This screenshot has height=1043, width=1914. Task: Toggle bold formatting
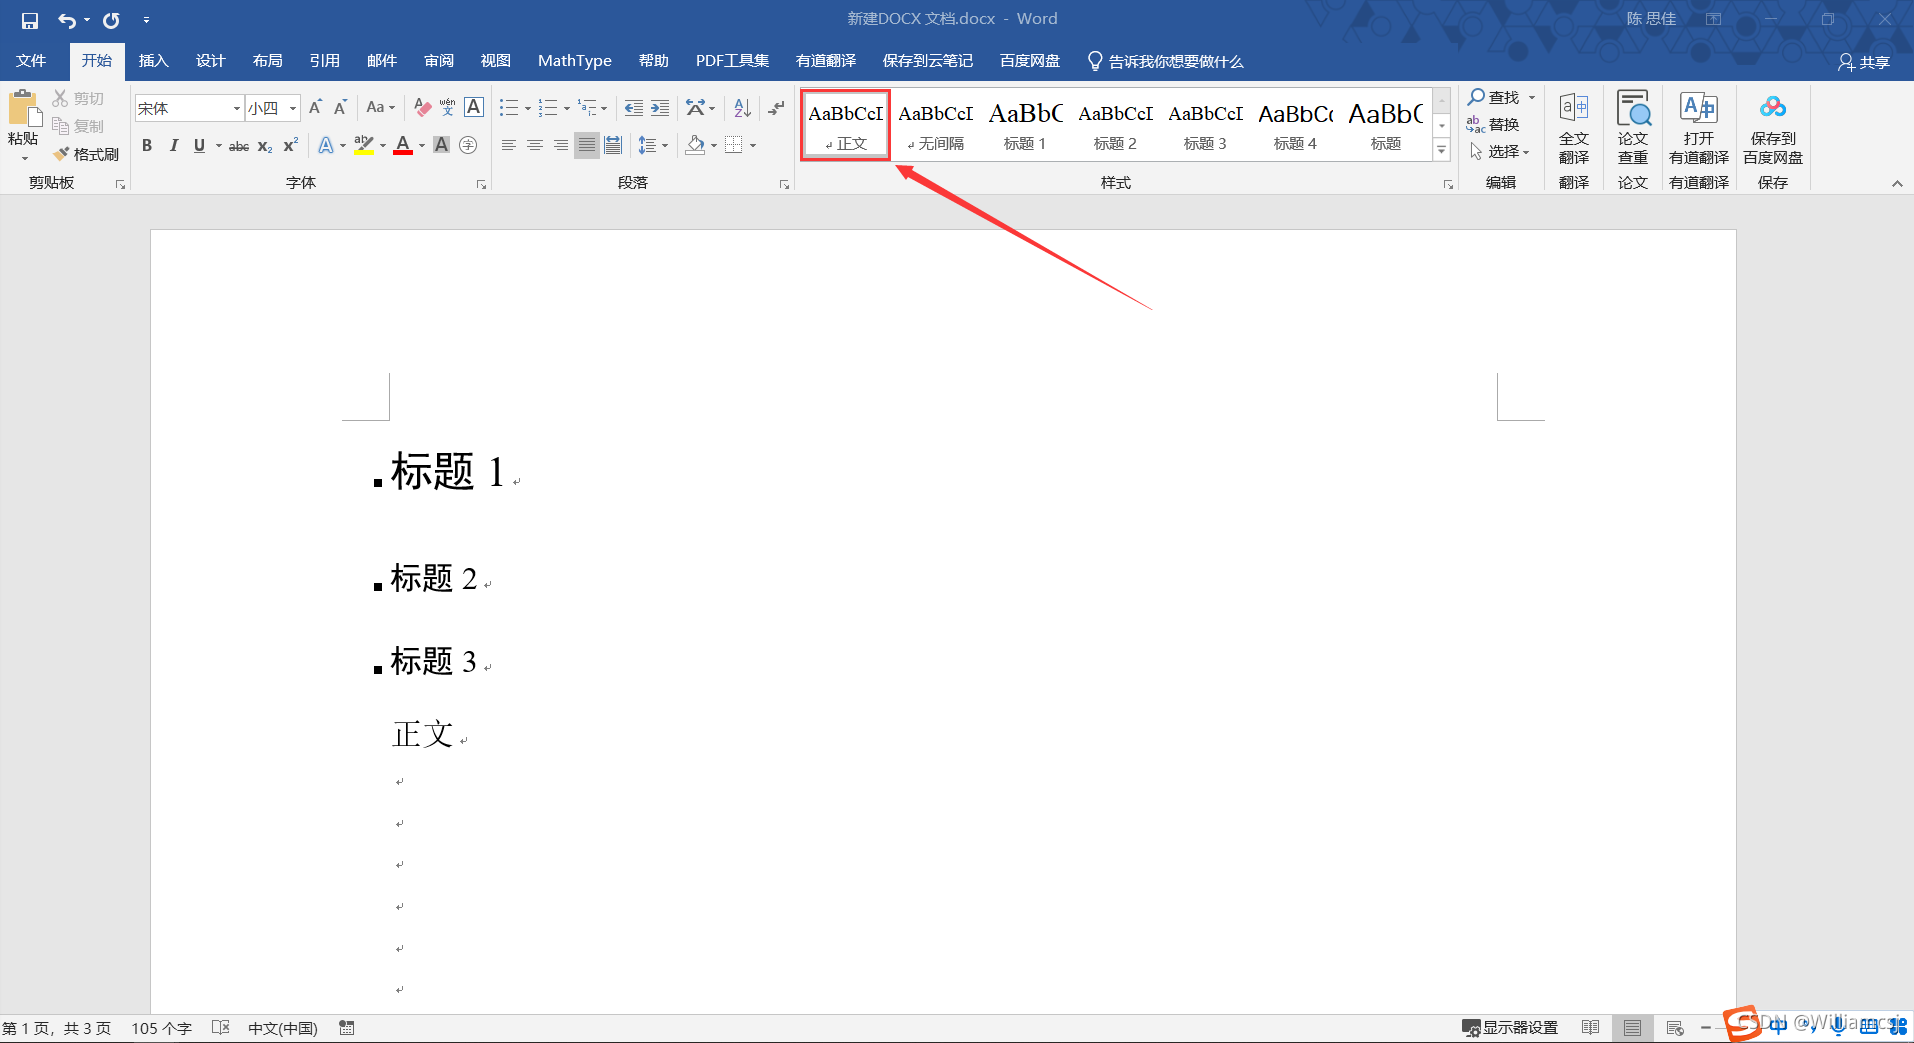(x=147, y=145)
